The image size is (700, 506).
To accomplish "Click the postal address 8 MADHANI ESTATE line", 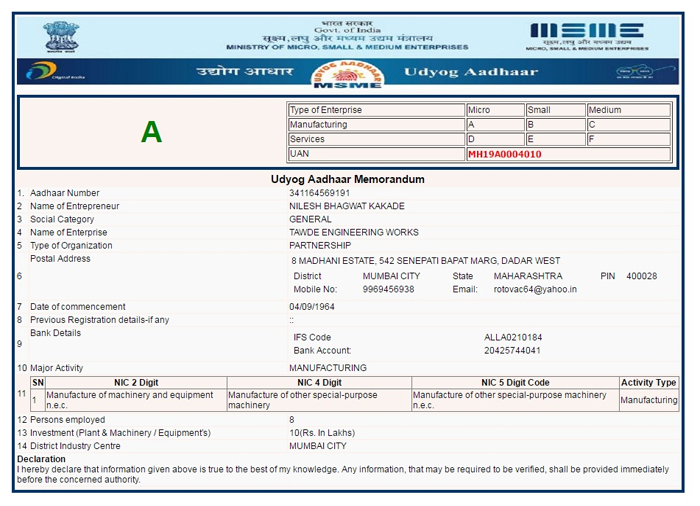I will tap(425, 261).
